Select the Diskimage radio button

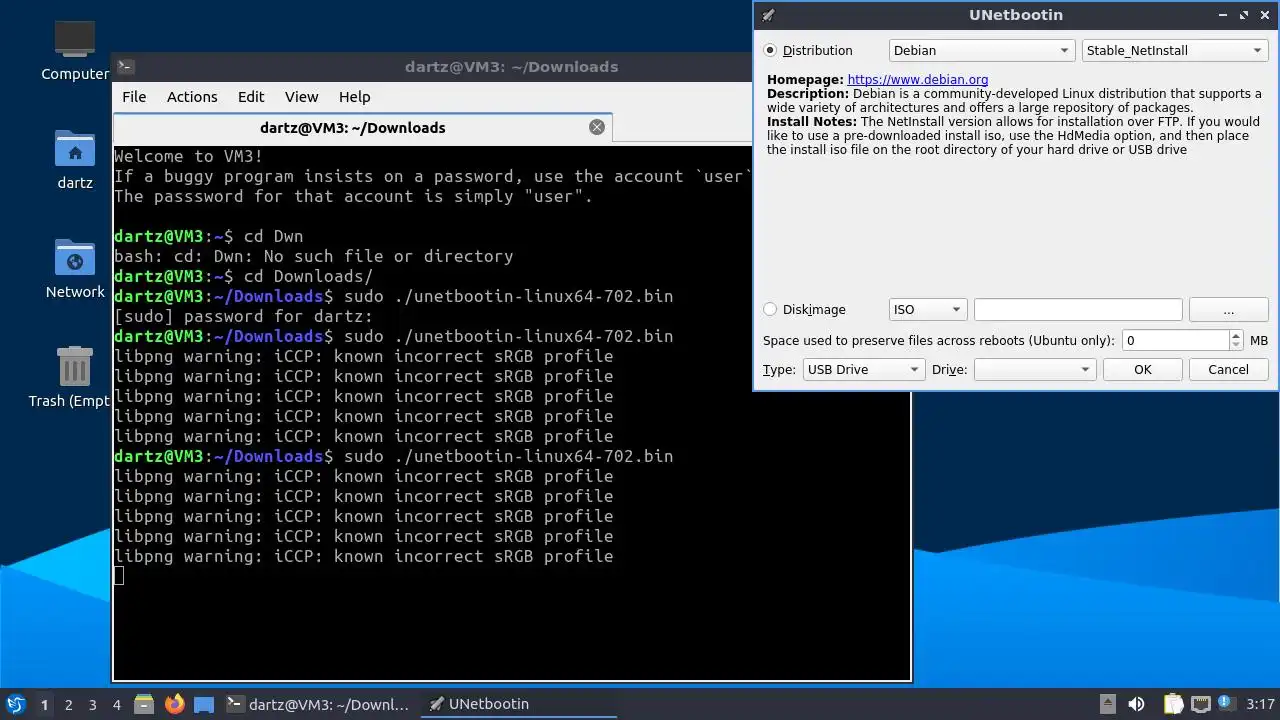pyautogui.click(x=770, y=310)
